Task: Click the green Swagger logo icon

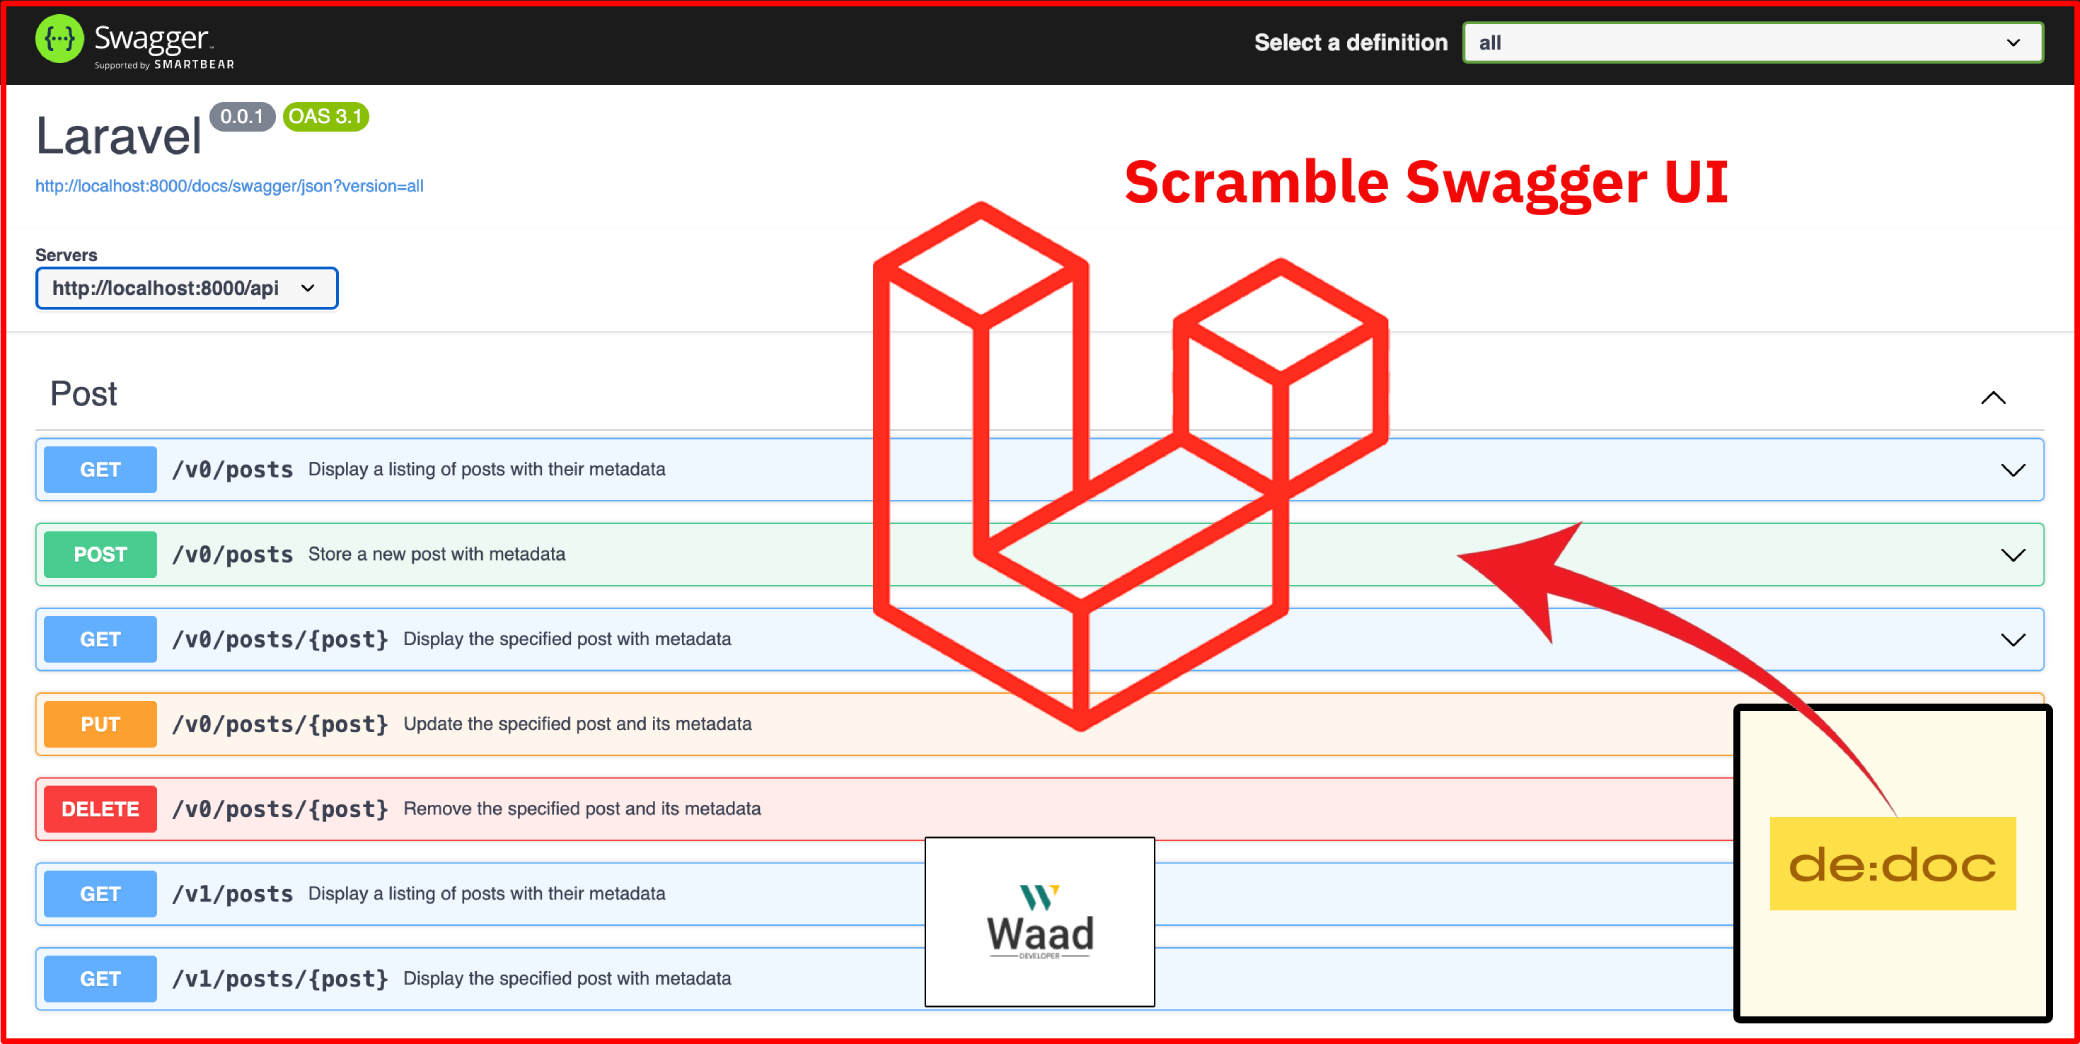Action: [59, 40]
